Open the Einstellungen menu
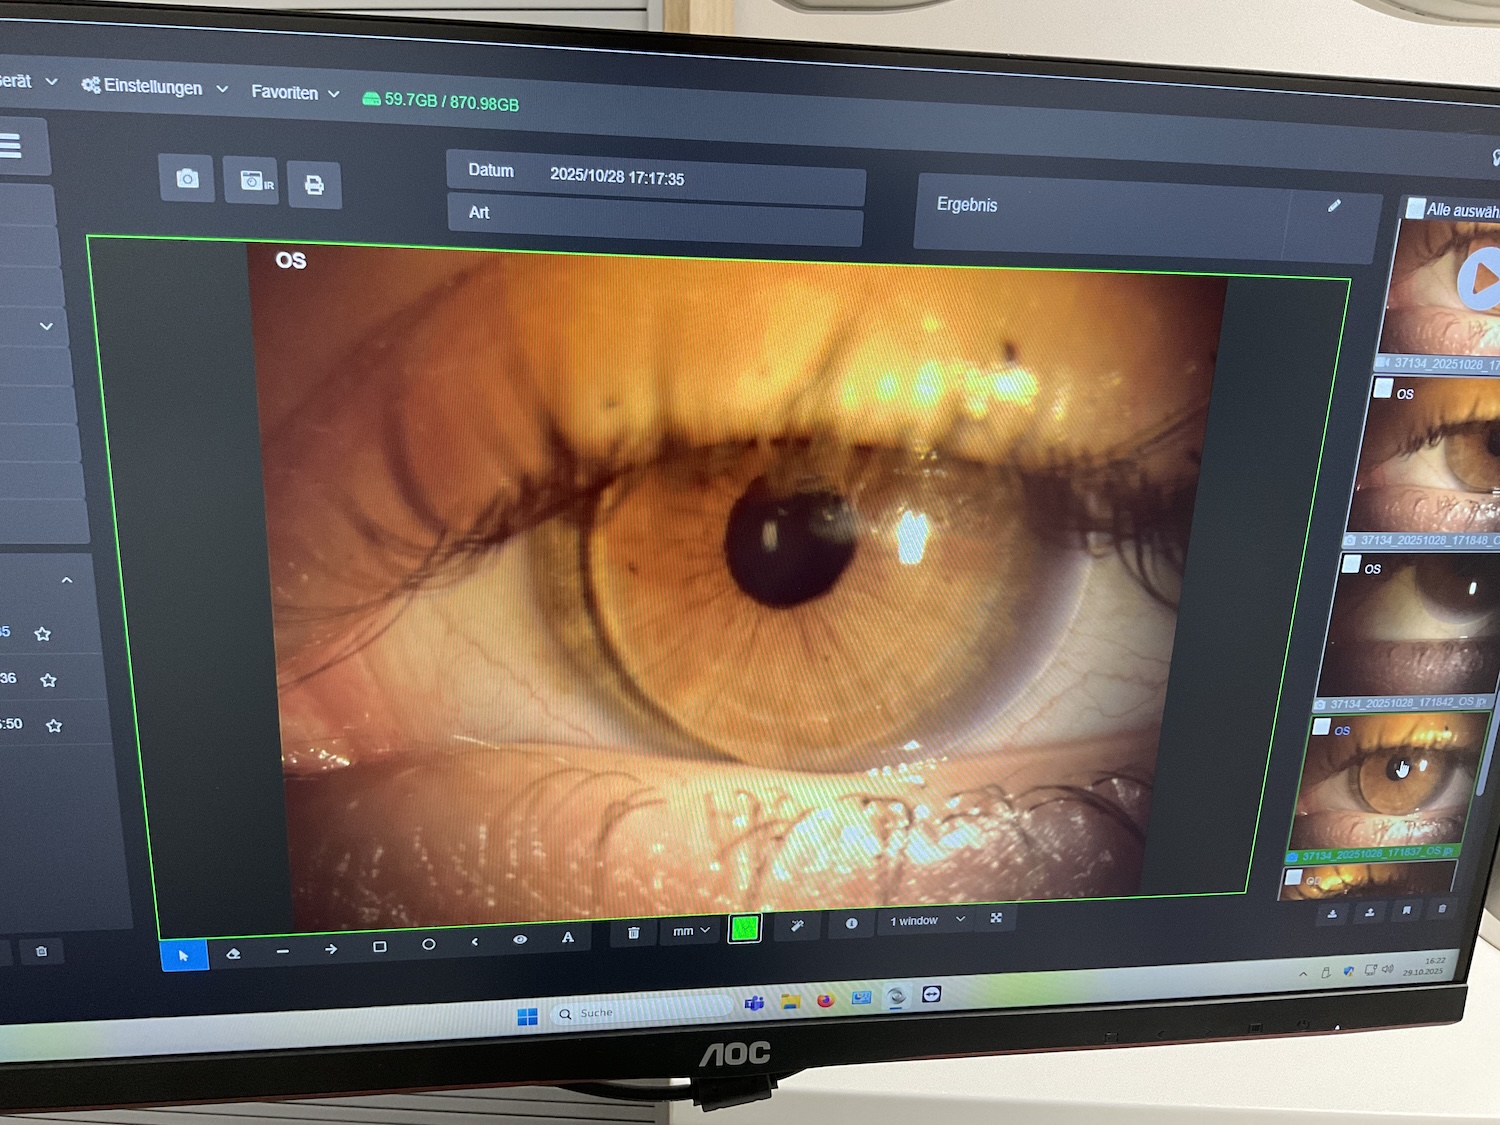The height and width of the screenshot is (1125, 1500). click(152, 88)
